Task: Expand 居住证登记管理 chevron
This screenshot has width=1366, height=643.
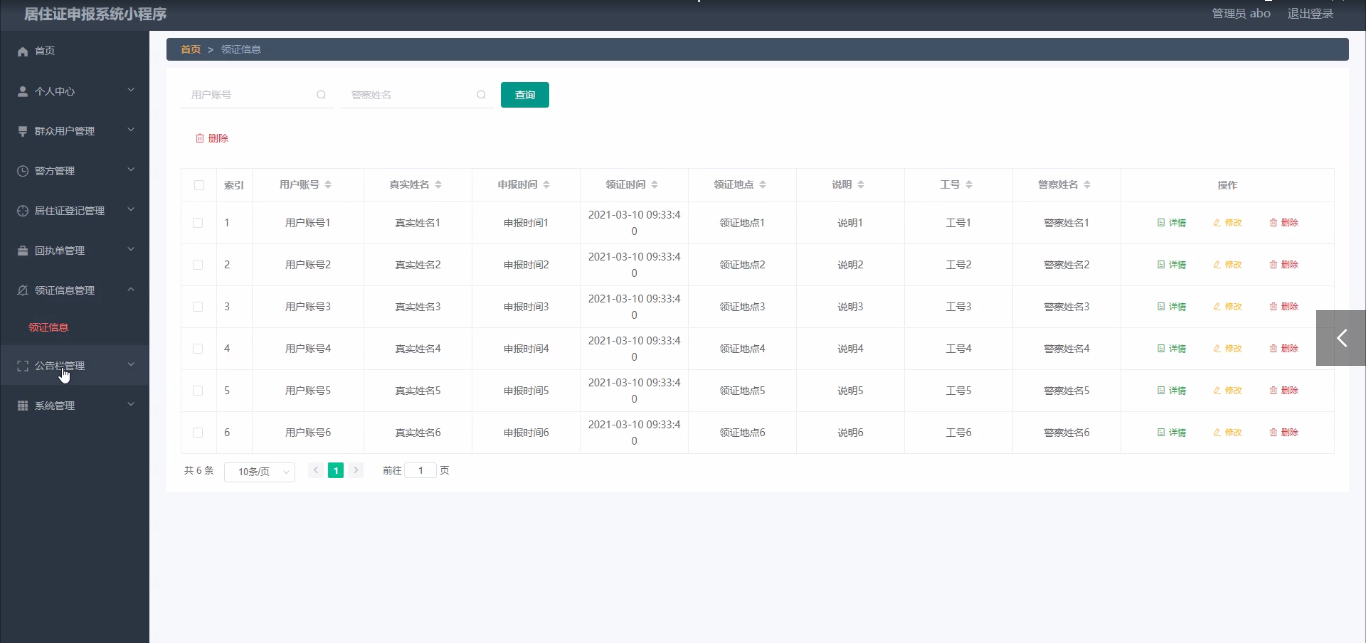Action: [131, 210]
